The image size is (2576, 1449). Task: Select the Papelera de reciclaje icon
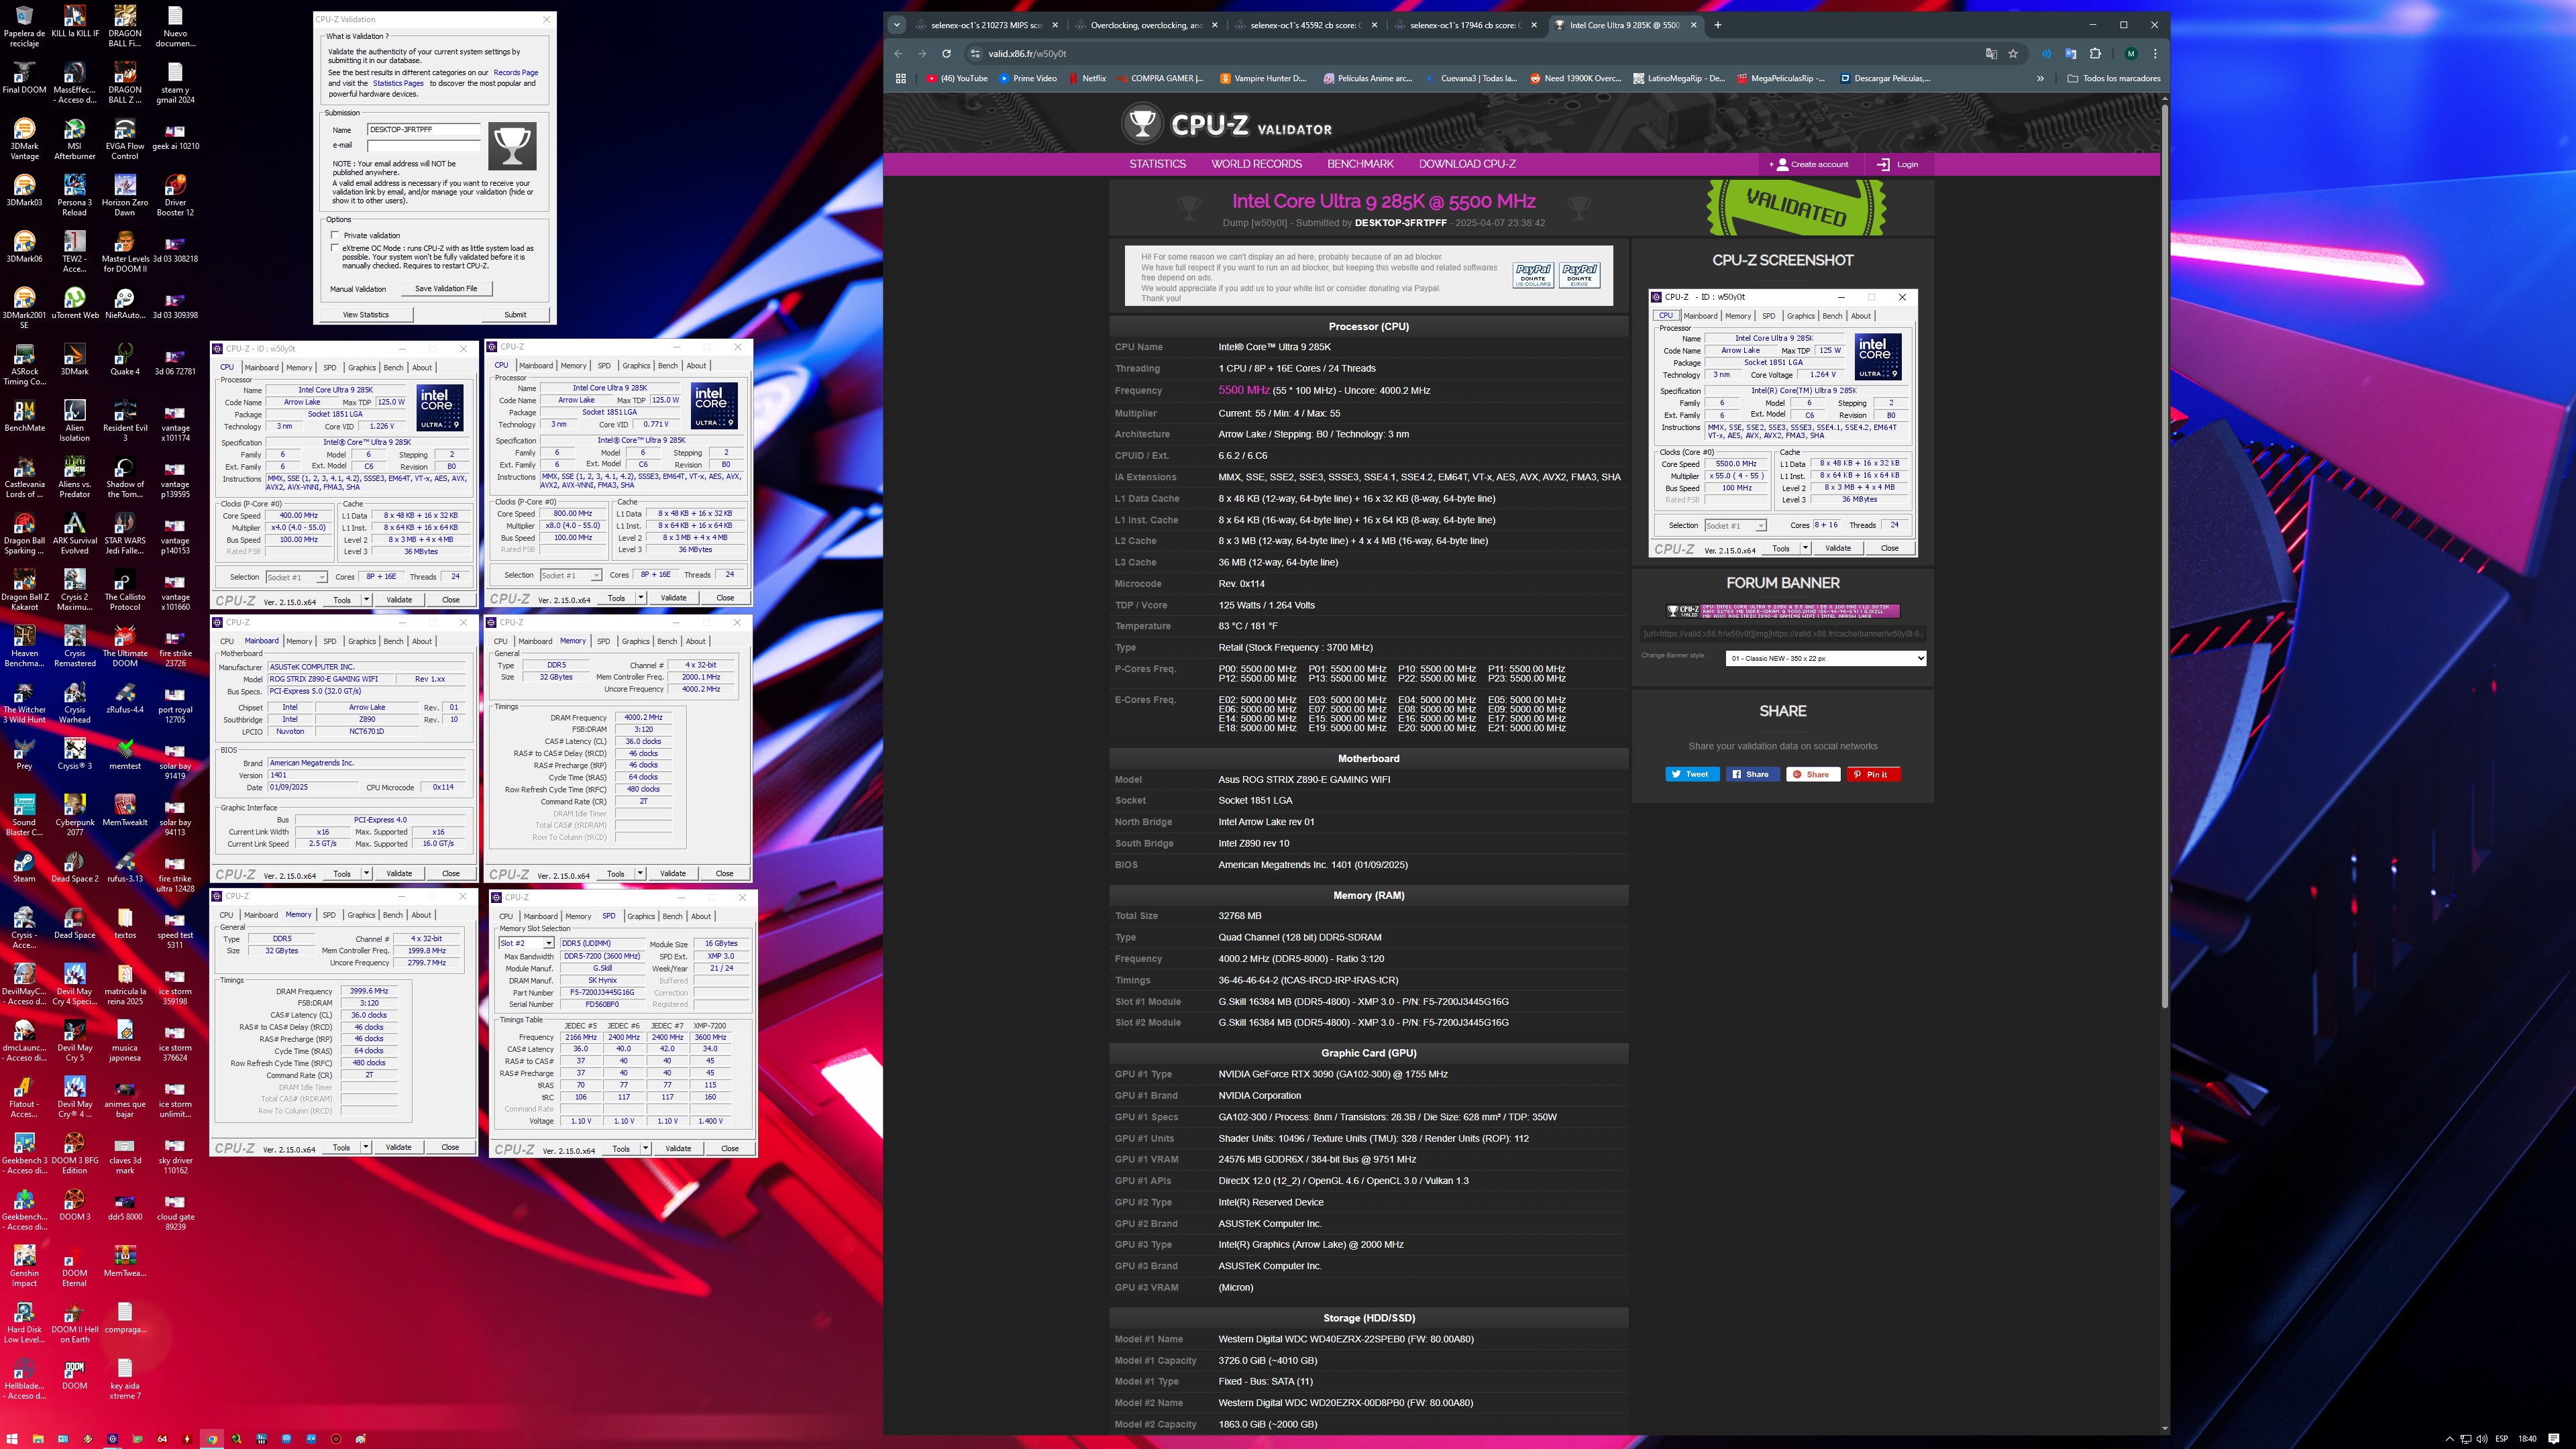coord(24,25)
